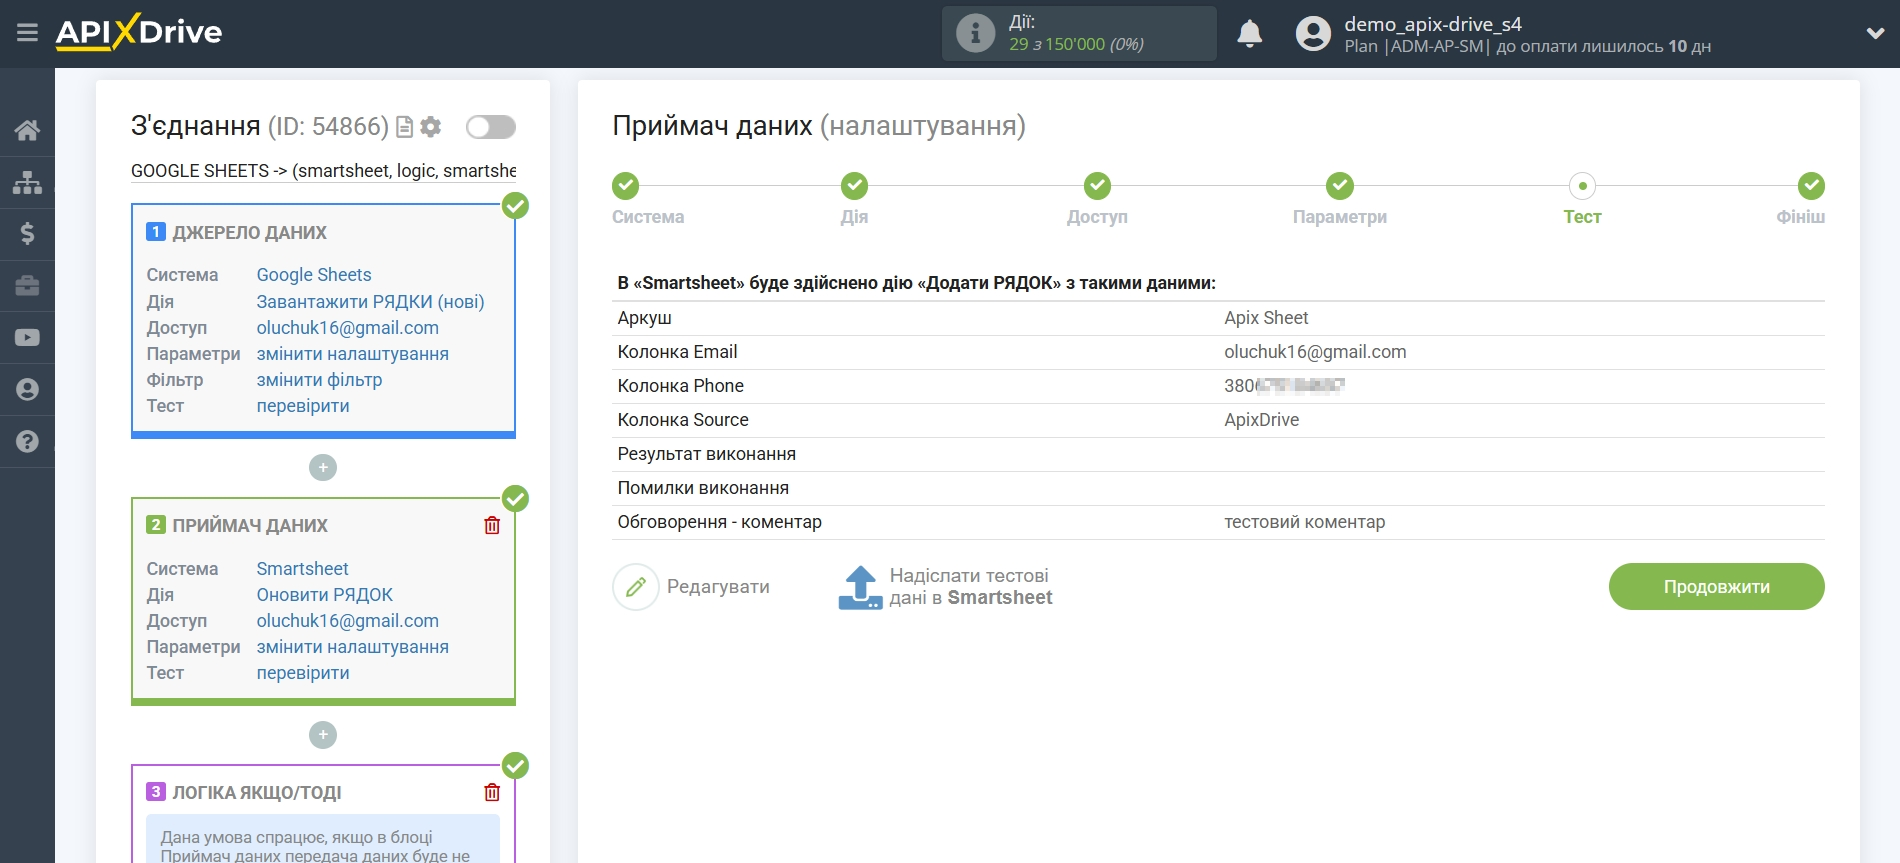This screenshot has height=863, width=1900.
Task: Select the Тест step
Action: pos(1582,186)
